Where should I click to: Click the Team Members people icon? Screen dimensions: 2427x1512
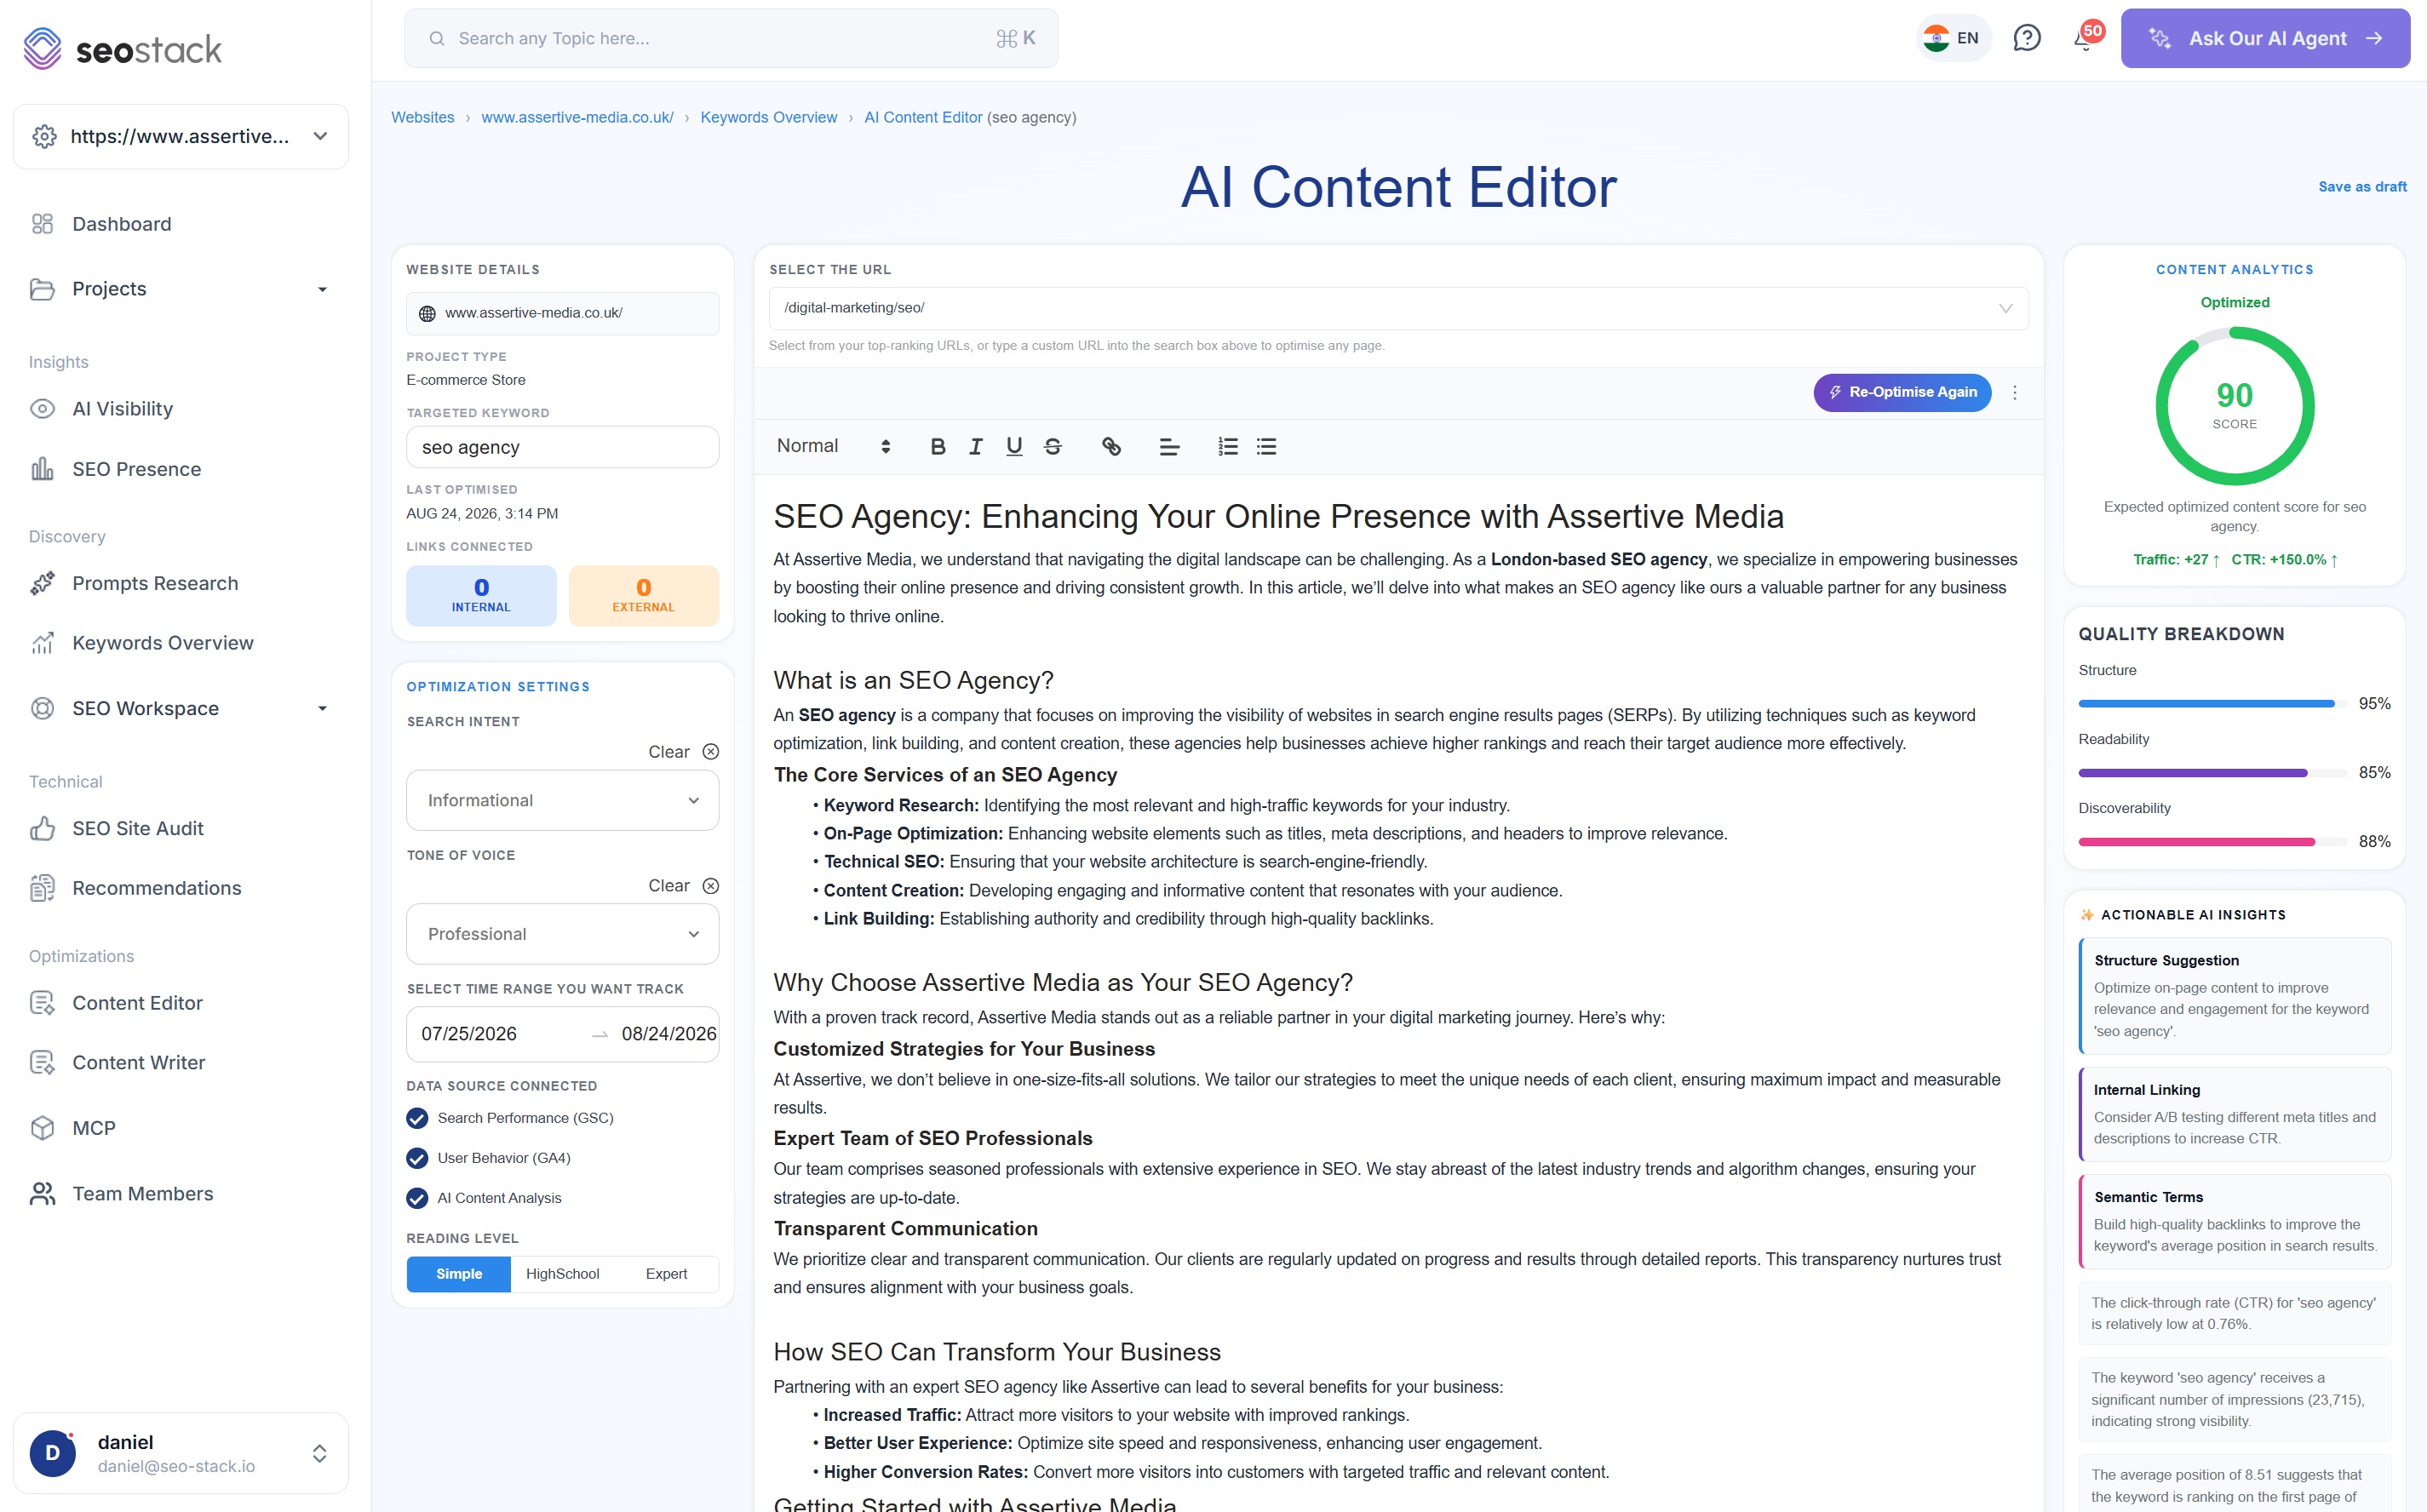(42, 1193)
